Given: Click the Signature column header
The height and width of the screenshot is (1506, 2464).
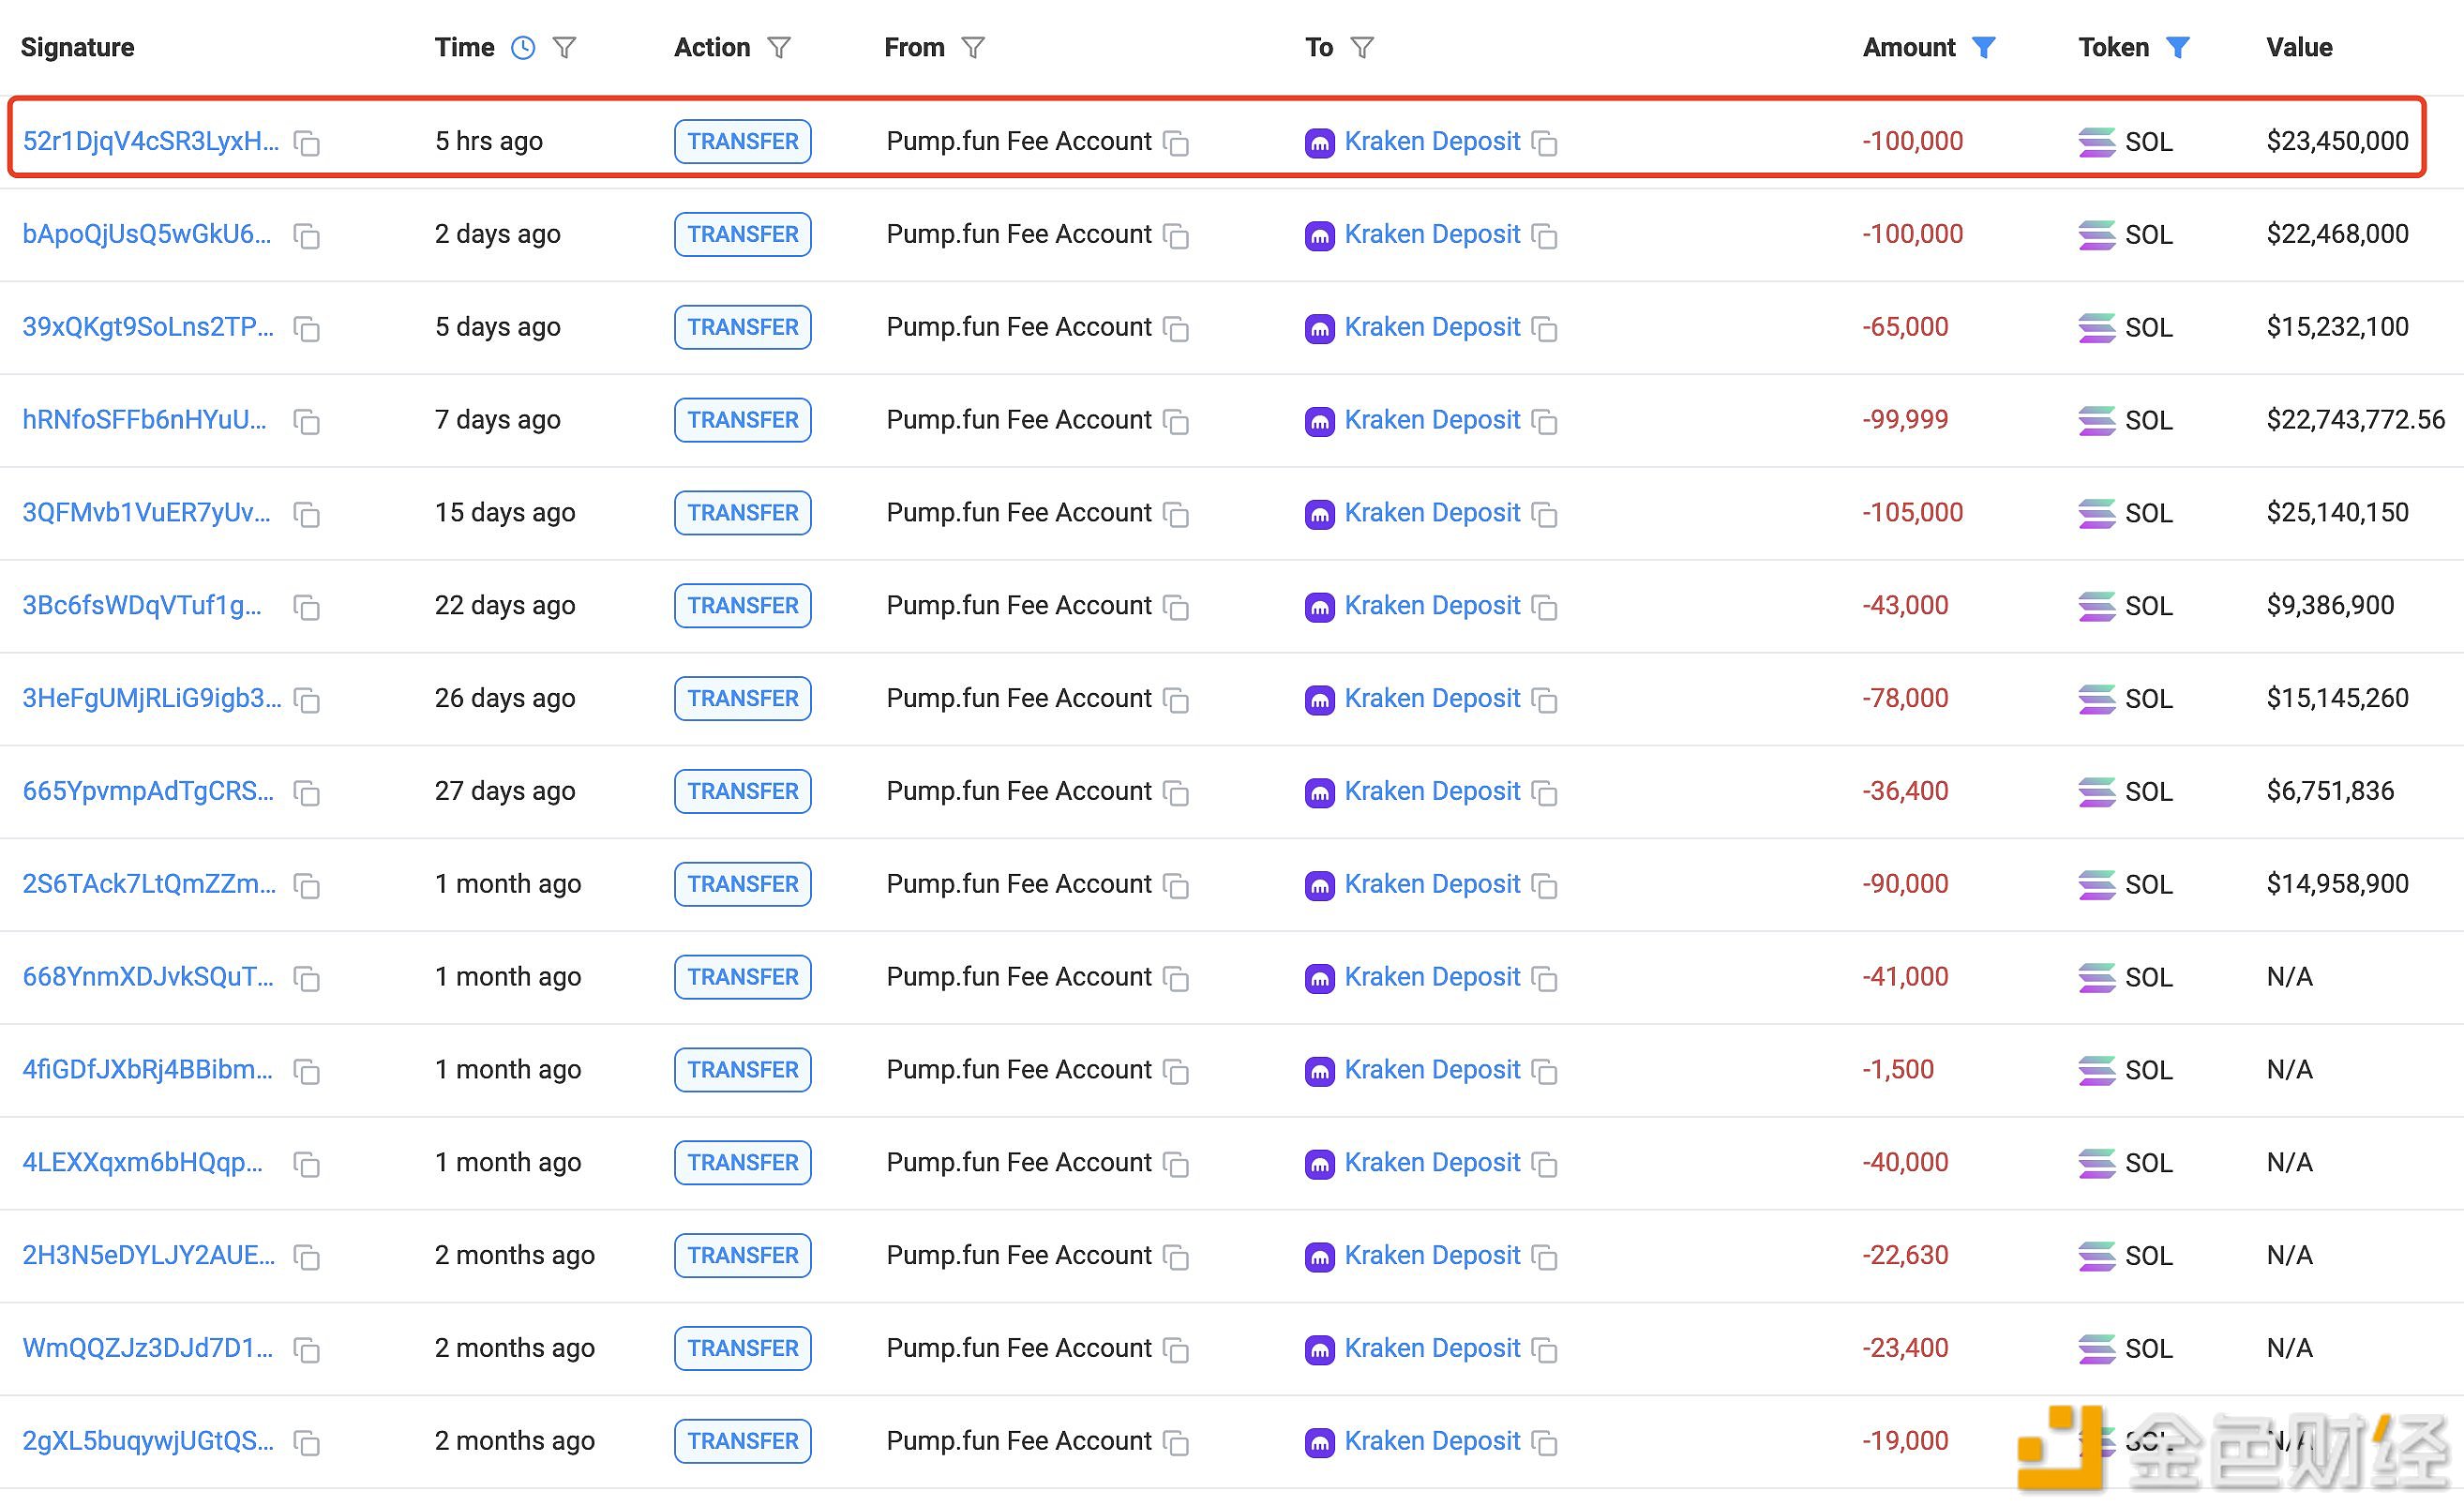Looking at the screenshot, I should 77,47.
